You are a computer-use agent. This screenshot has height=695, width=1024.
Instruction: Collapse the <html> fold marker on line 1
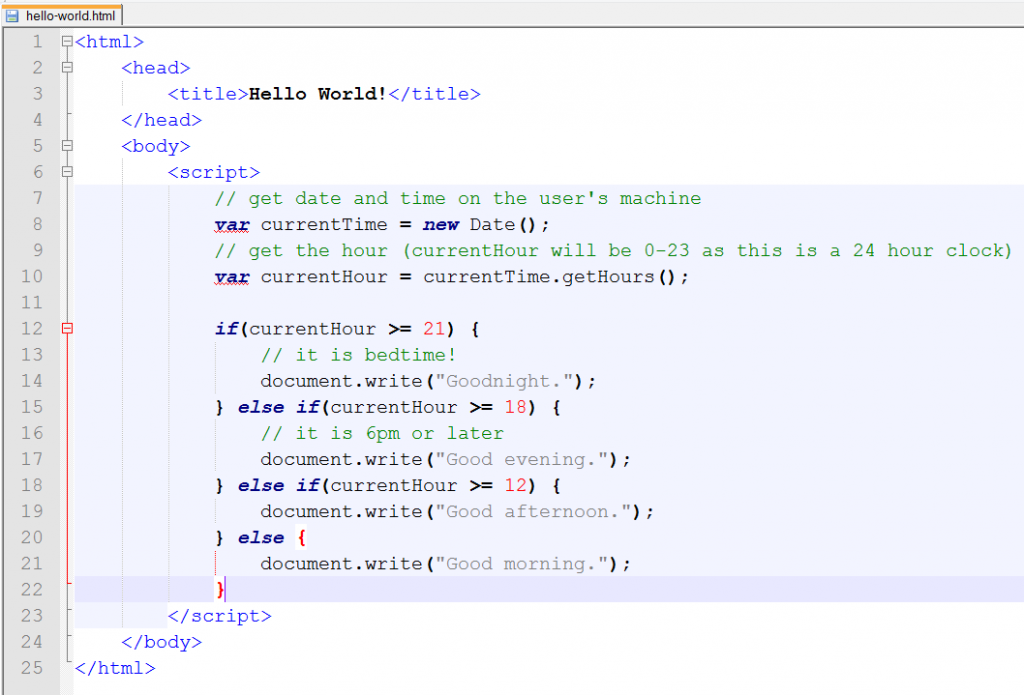[66, 42]
